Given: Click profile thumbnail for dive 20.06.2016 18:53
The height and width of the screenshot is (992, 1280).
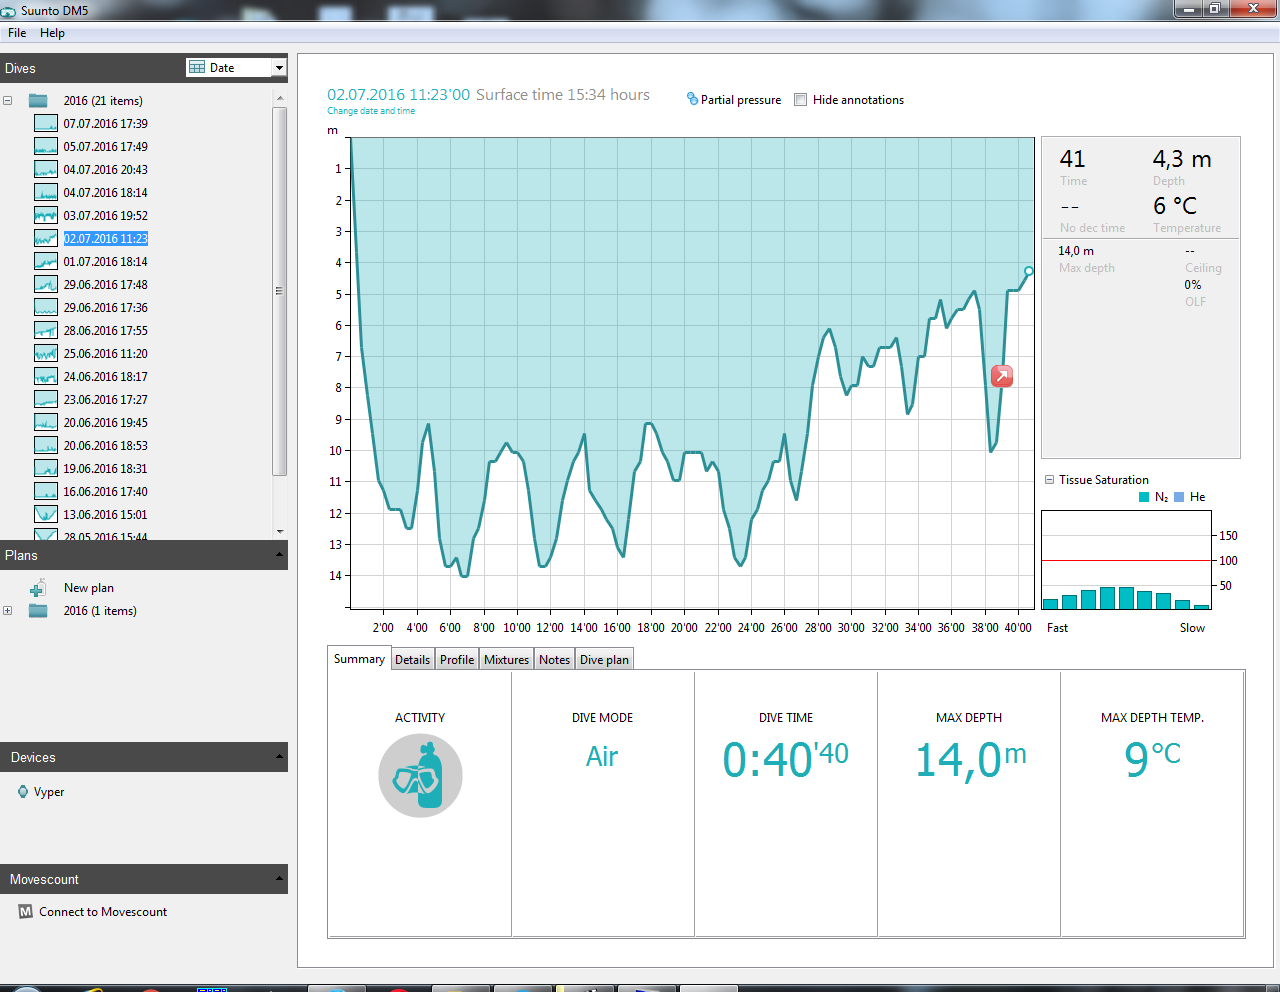Looking at the screenshot, I should (x=46, y=446).
